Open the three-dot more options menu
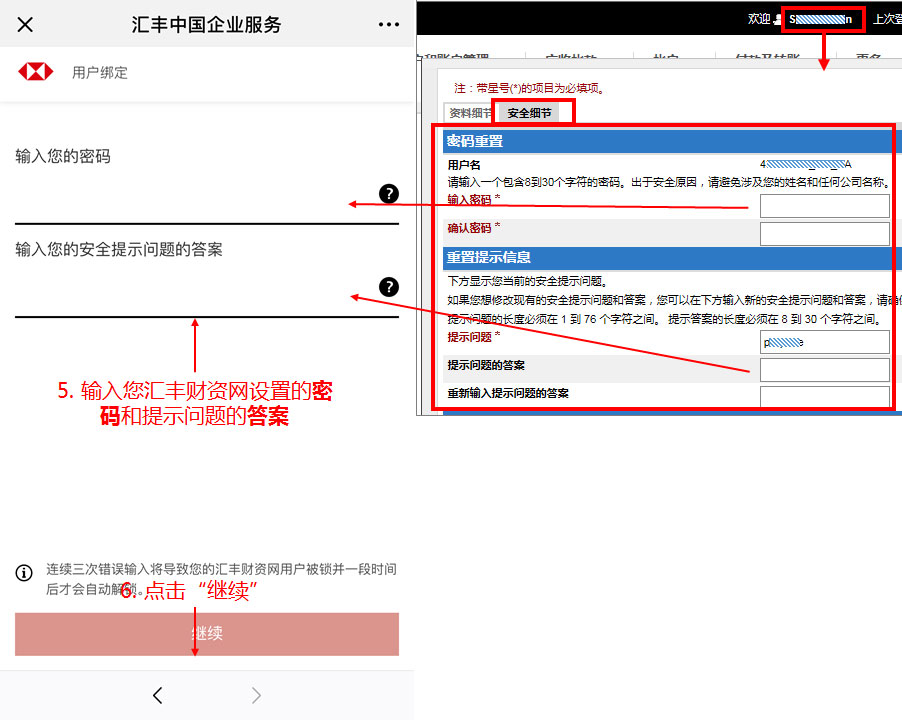Image resolution: width=902 pixels, height=720 pixels. (389, 25)
